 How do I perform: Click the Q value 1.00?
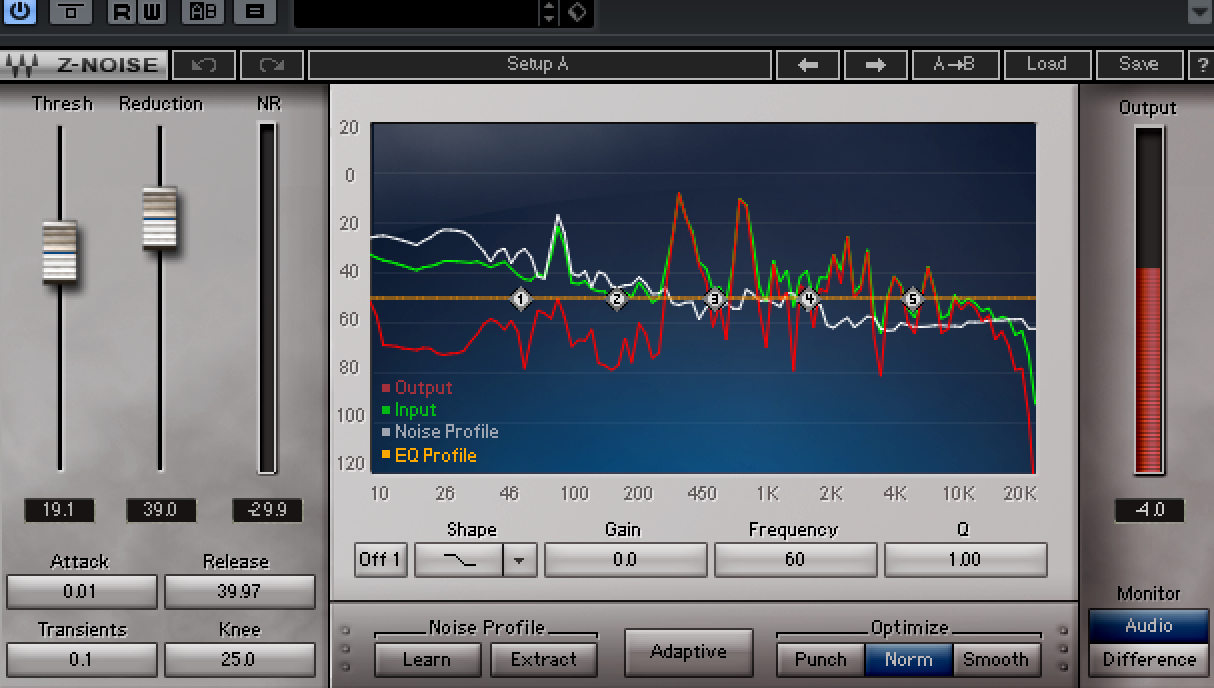(965, 560)
